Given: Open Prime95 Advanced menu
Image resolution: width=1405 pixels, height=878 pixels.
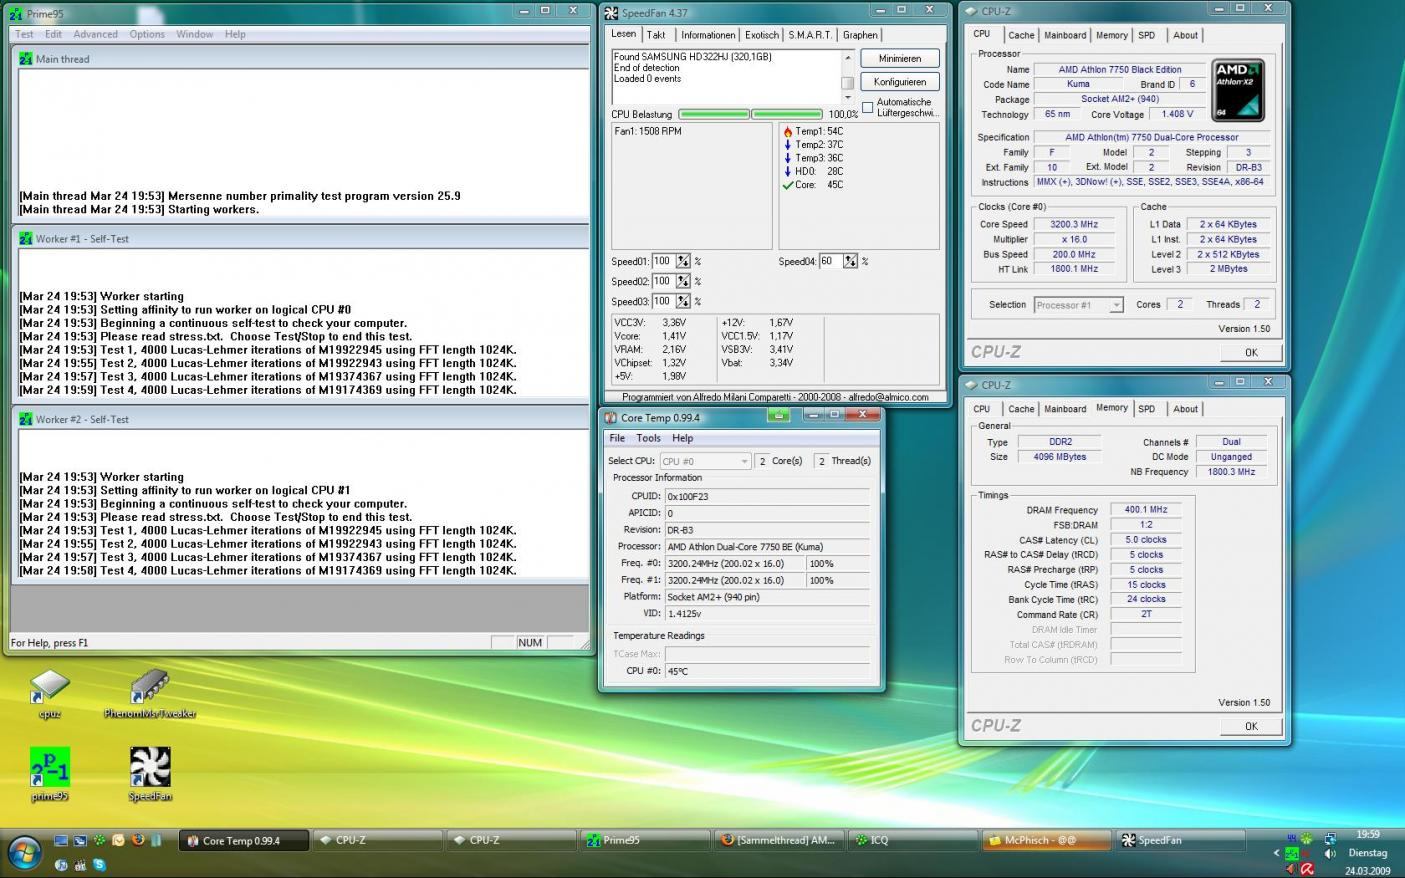Looking at the screenshot, I should coord(95,34).
